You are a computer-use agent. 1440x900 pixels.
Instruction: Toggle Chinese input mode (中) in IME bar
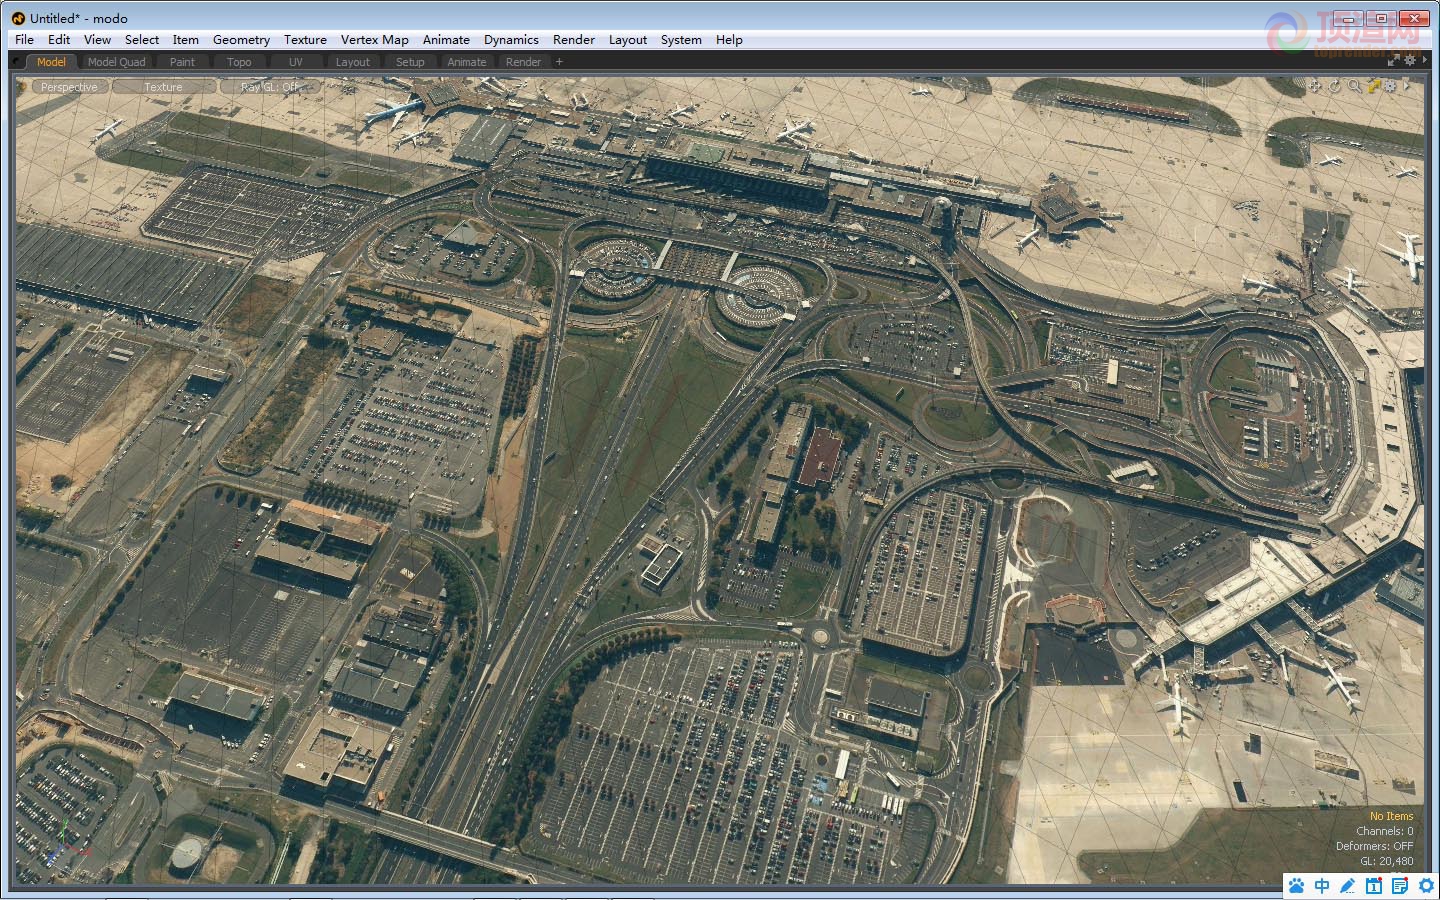point(1322,886)
